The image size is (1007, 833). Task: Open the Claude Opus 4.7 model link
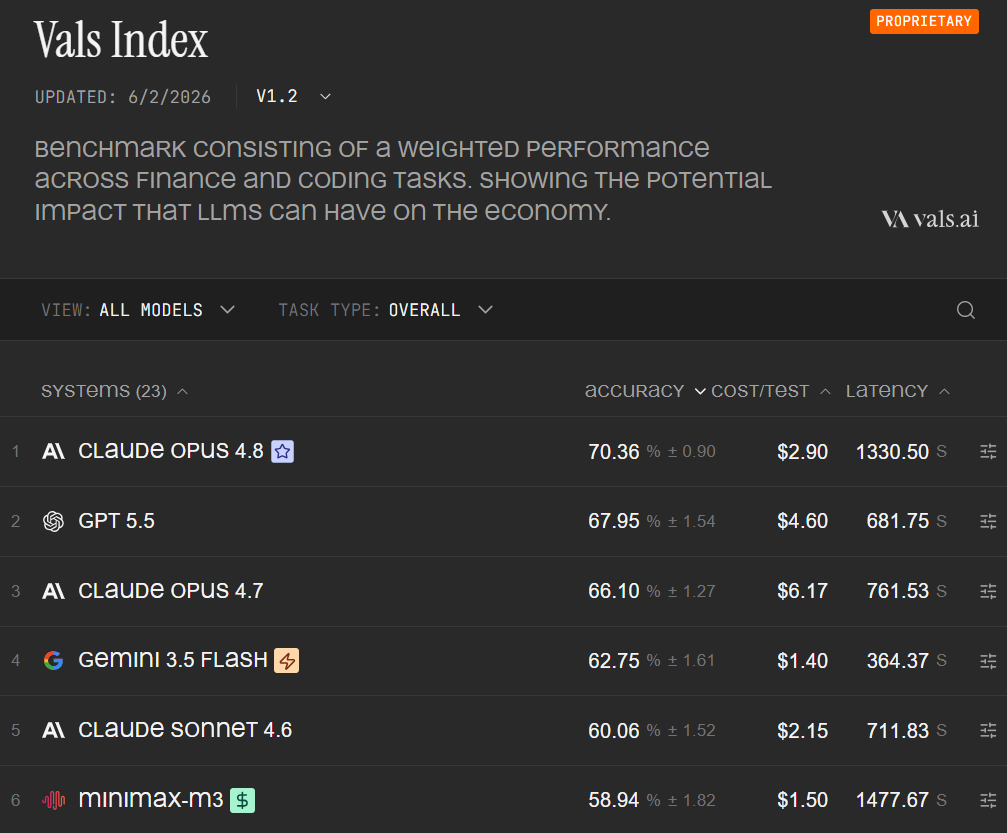170,591
